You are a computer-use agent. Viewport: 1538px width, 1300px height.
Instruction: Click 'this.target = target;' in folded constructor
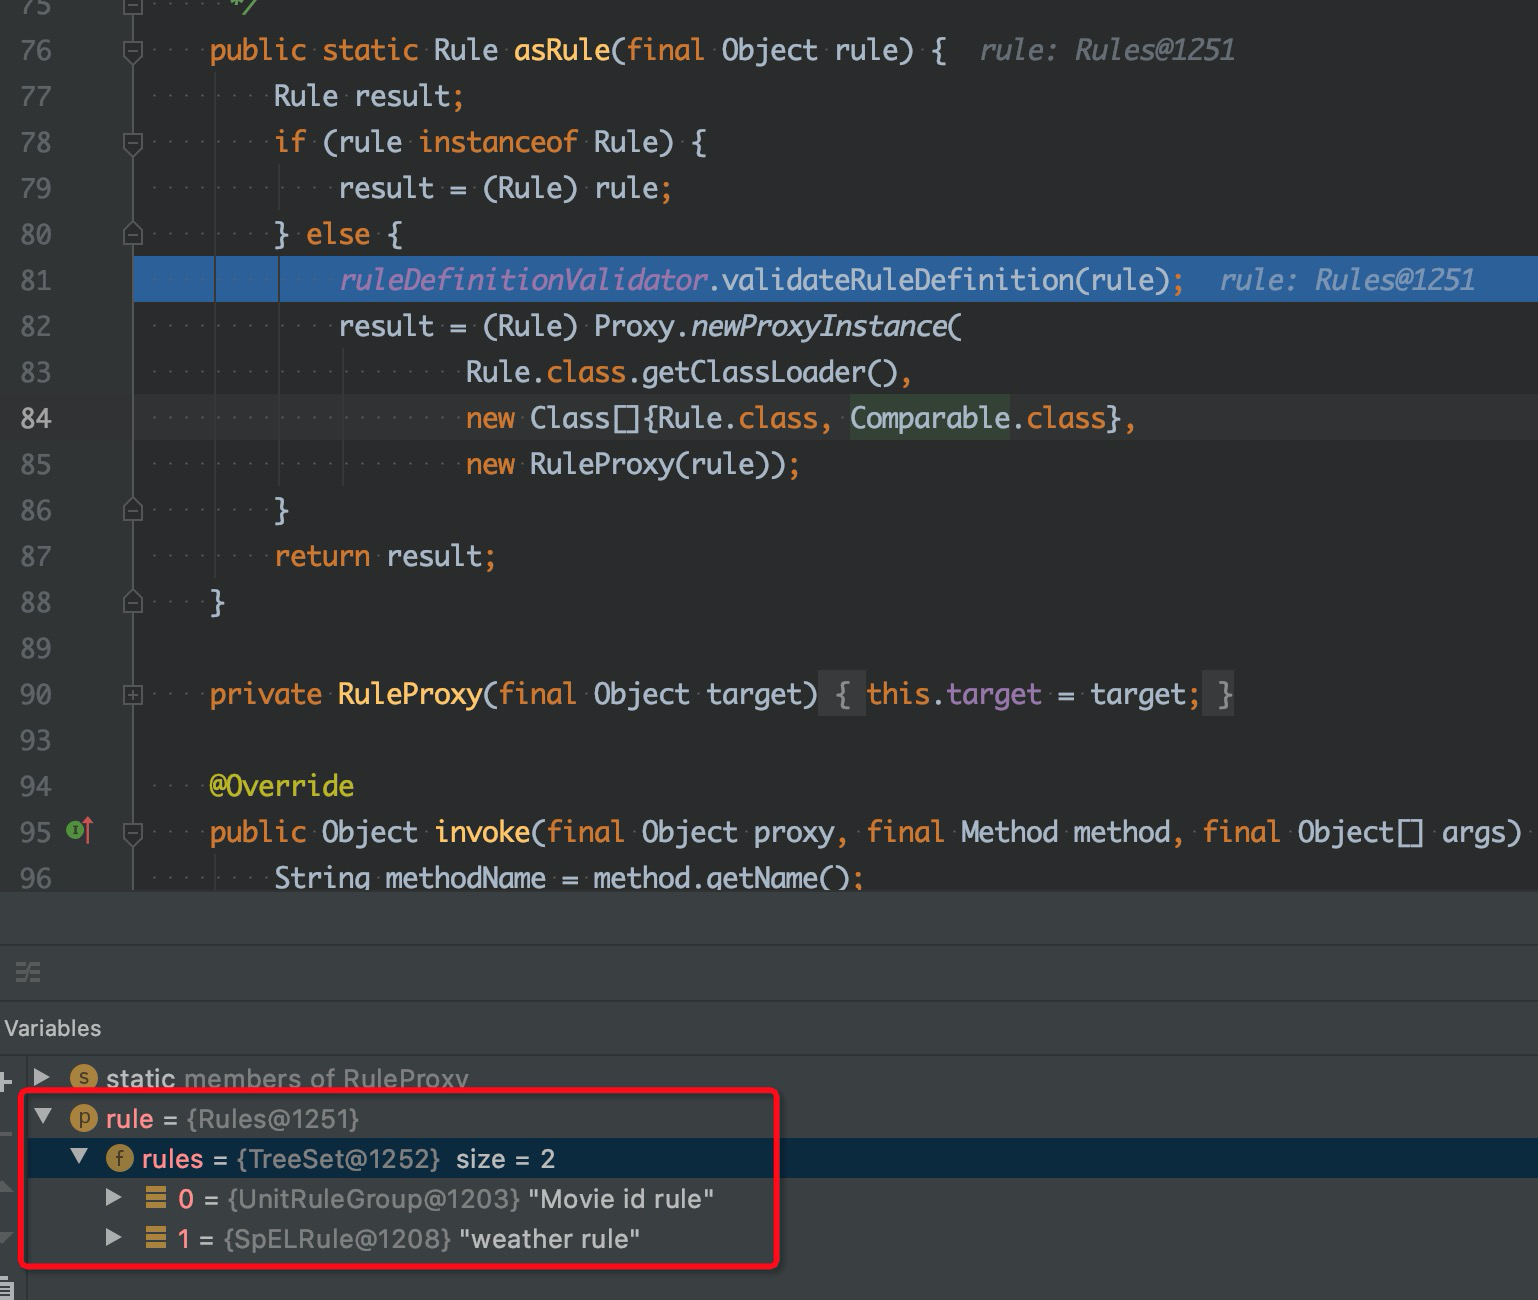(x=1033, y=694)
